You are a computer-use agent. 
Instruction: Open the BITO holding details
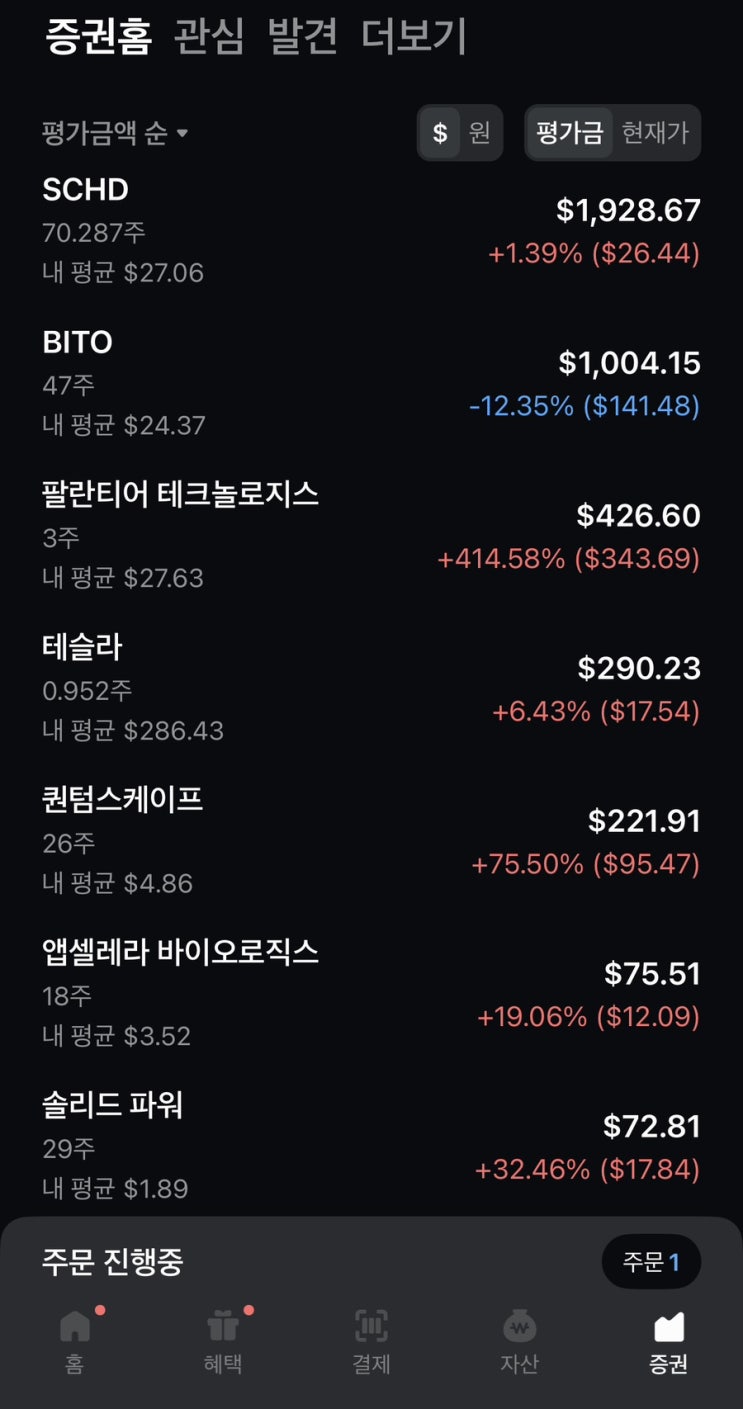[x=370, y=384]
